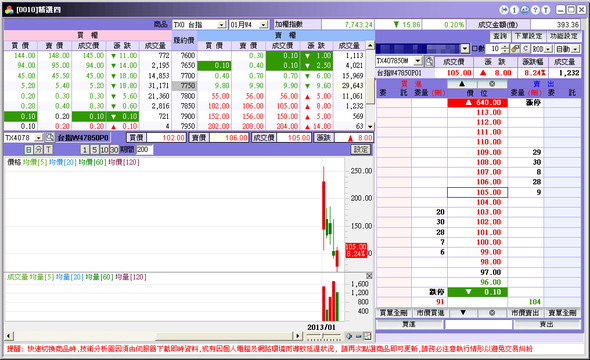Image resolution: width=590 pixels, height=360 pixels.
Task: Click the blue smiley icon in title bar
Action: click(525, 10)
